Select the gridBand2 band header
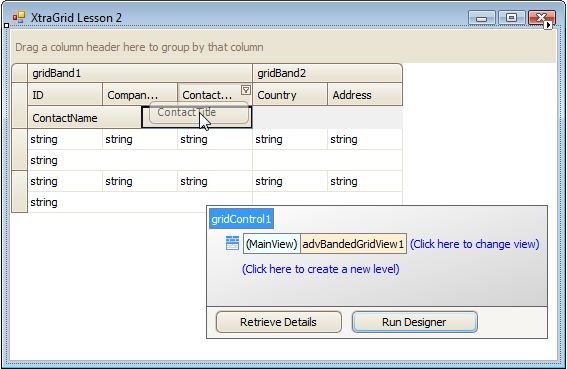The width and height of the screenshot is (567, 369). (327, 73)
